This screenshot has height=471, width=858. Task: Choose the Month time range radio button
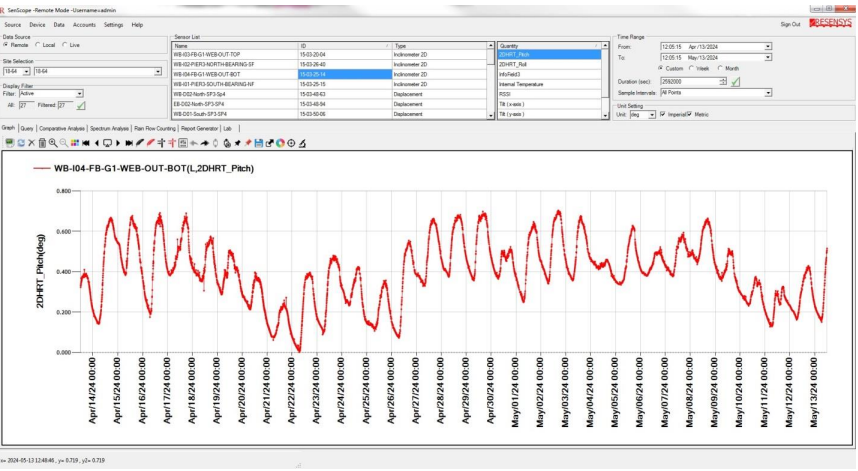tap(720, 68)
